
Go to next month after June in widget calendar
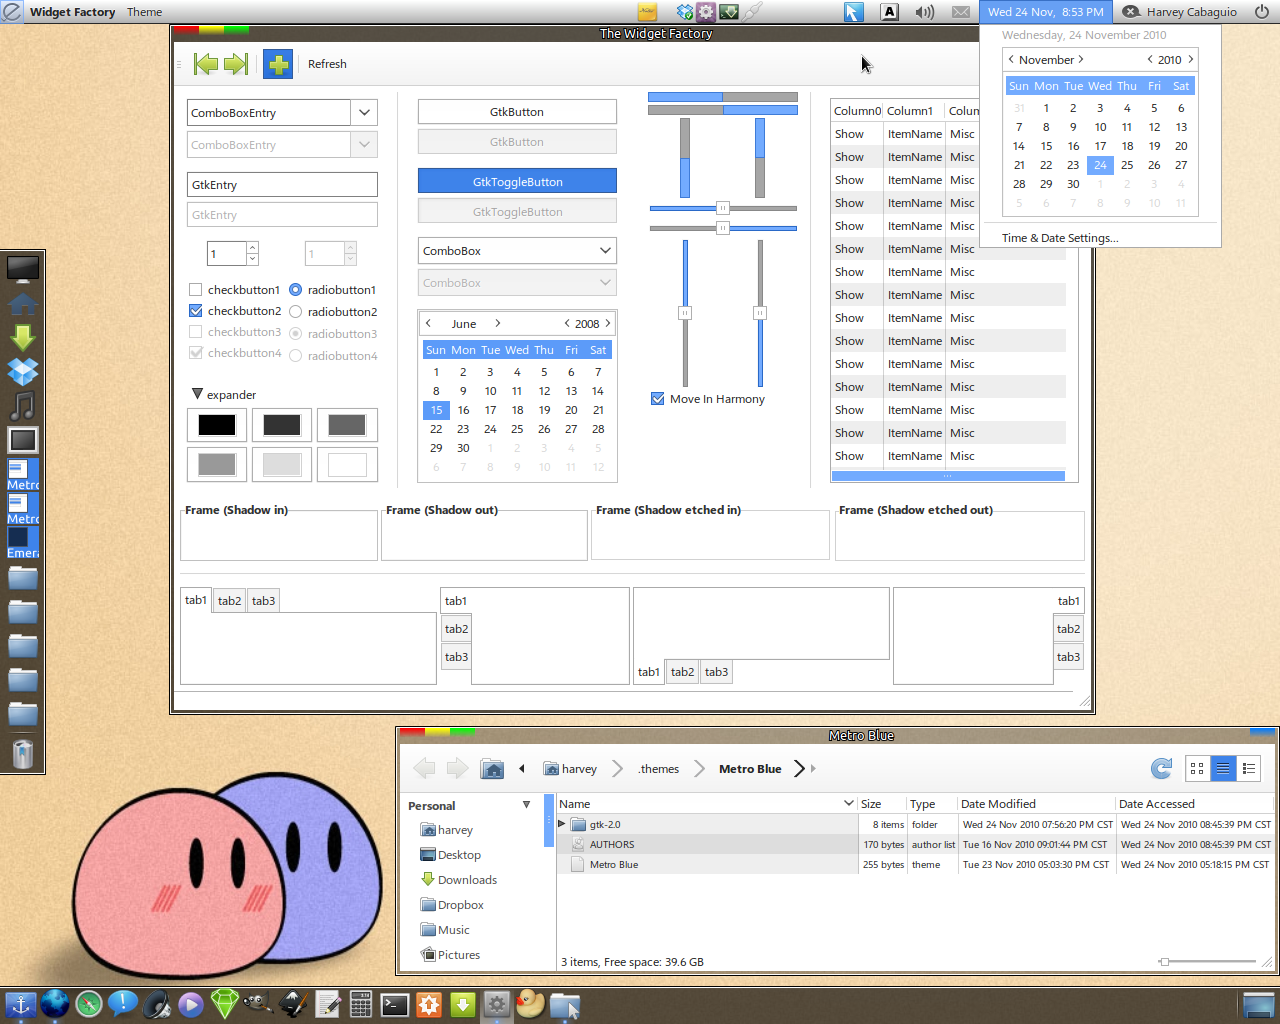498,323
